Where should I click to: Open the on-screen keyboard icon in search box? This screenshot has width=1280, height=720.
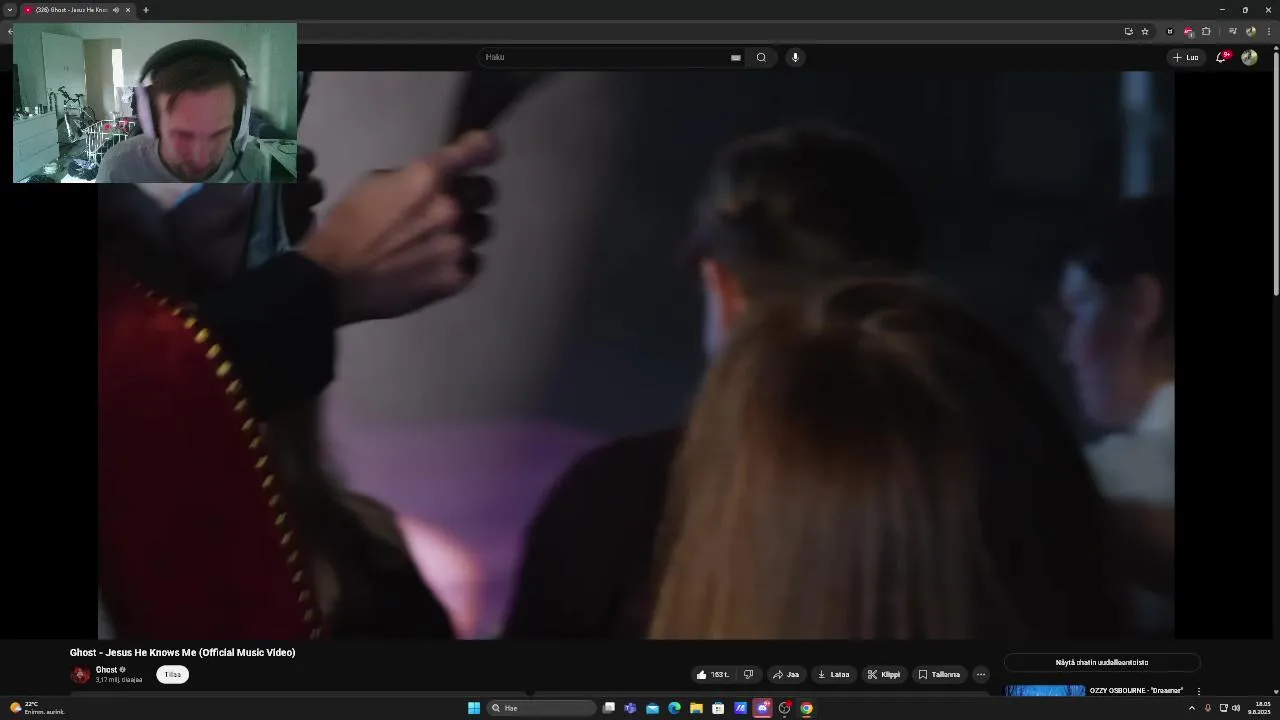tap(736, 58)
